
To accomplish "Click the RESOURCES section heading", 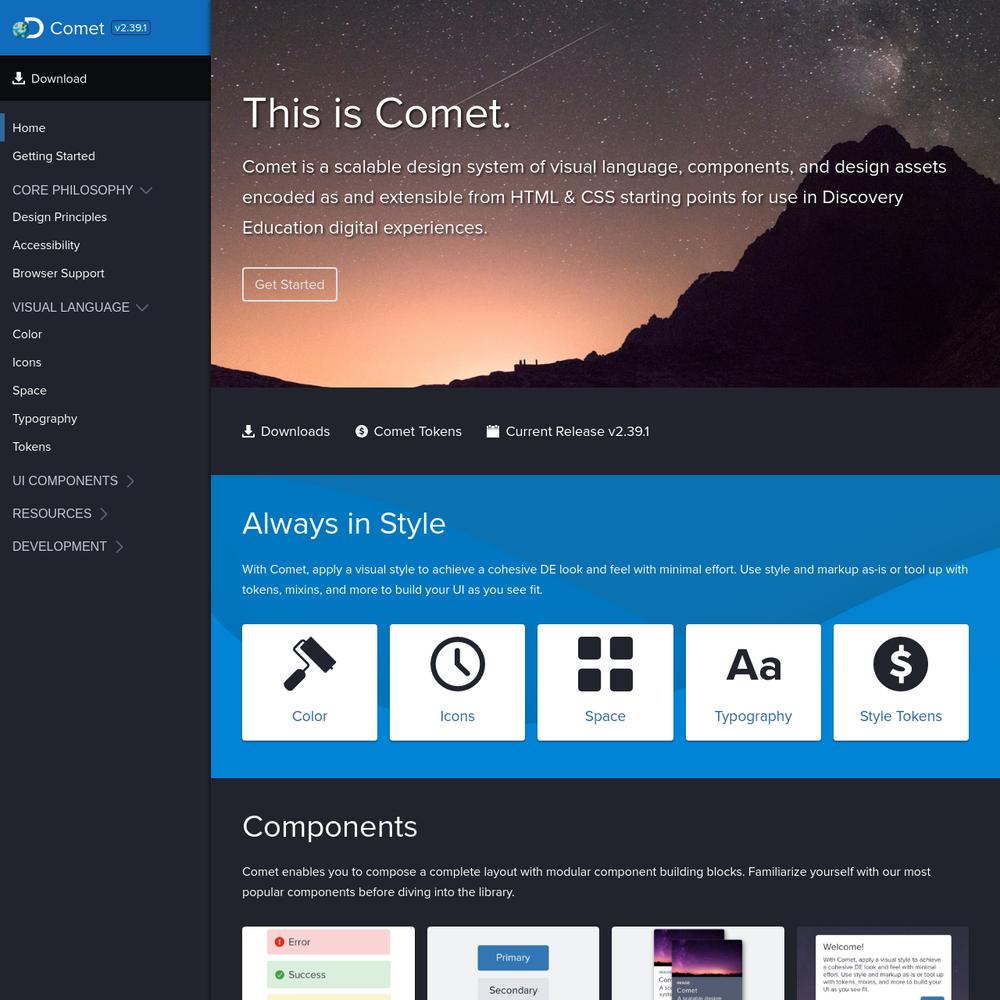I will point(52,513).
